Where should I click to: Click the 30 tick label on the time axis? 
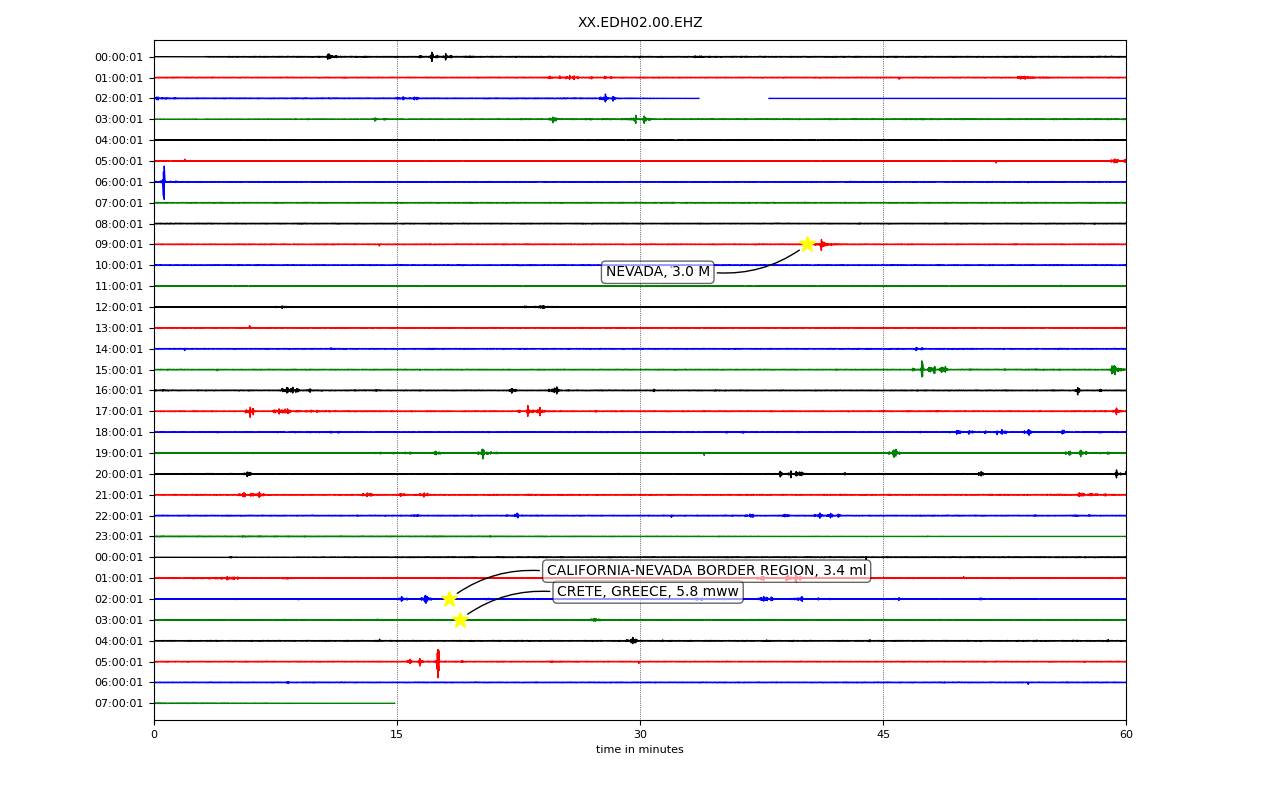[640, 735]
